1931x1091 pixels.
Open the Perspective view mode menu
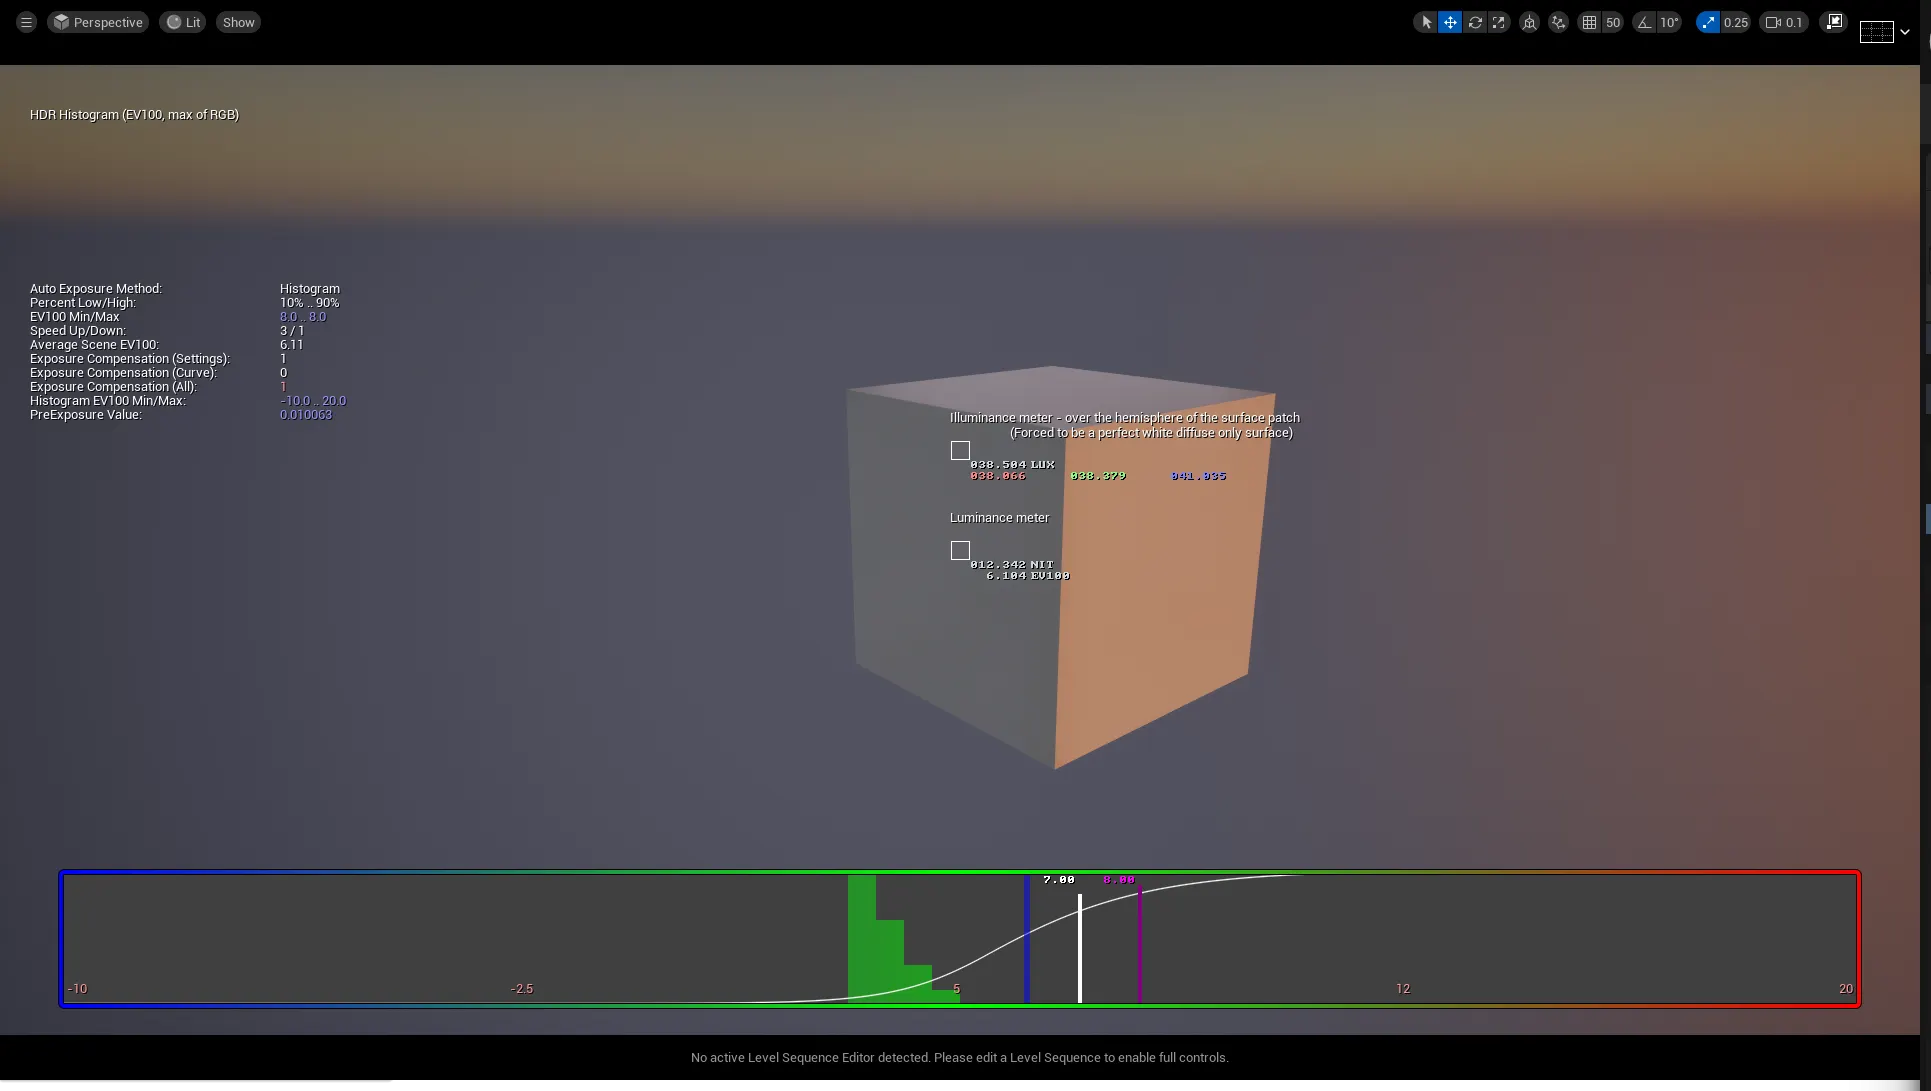(98, 22)
